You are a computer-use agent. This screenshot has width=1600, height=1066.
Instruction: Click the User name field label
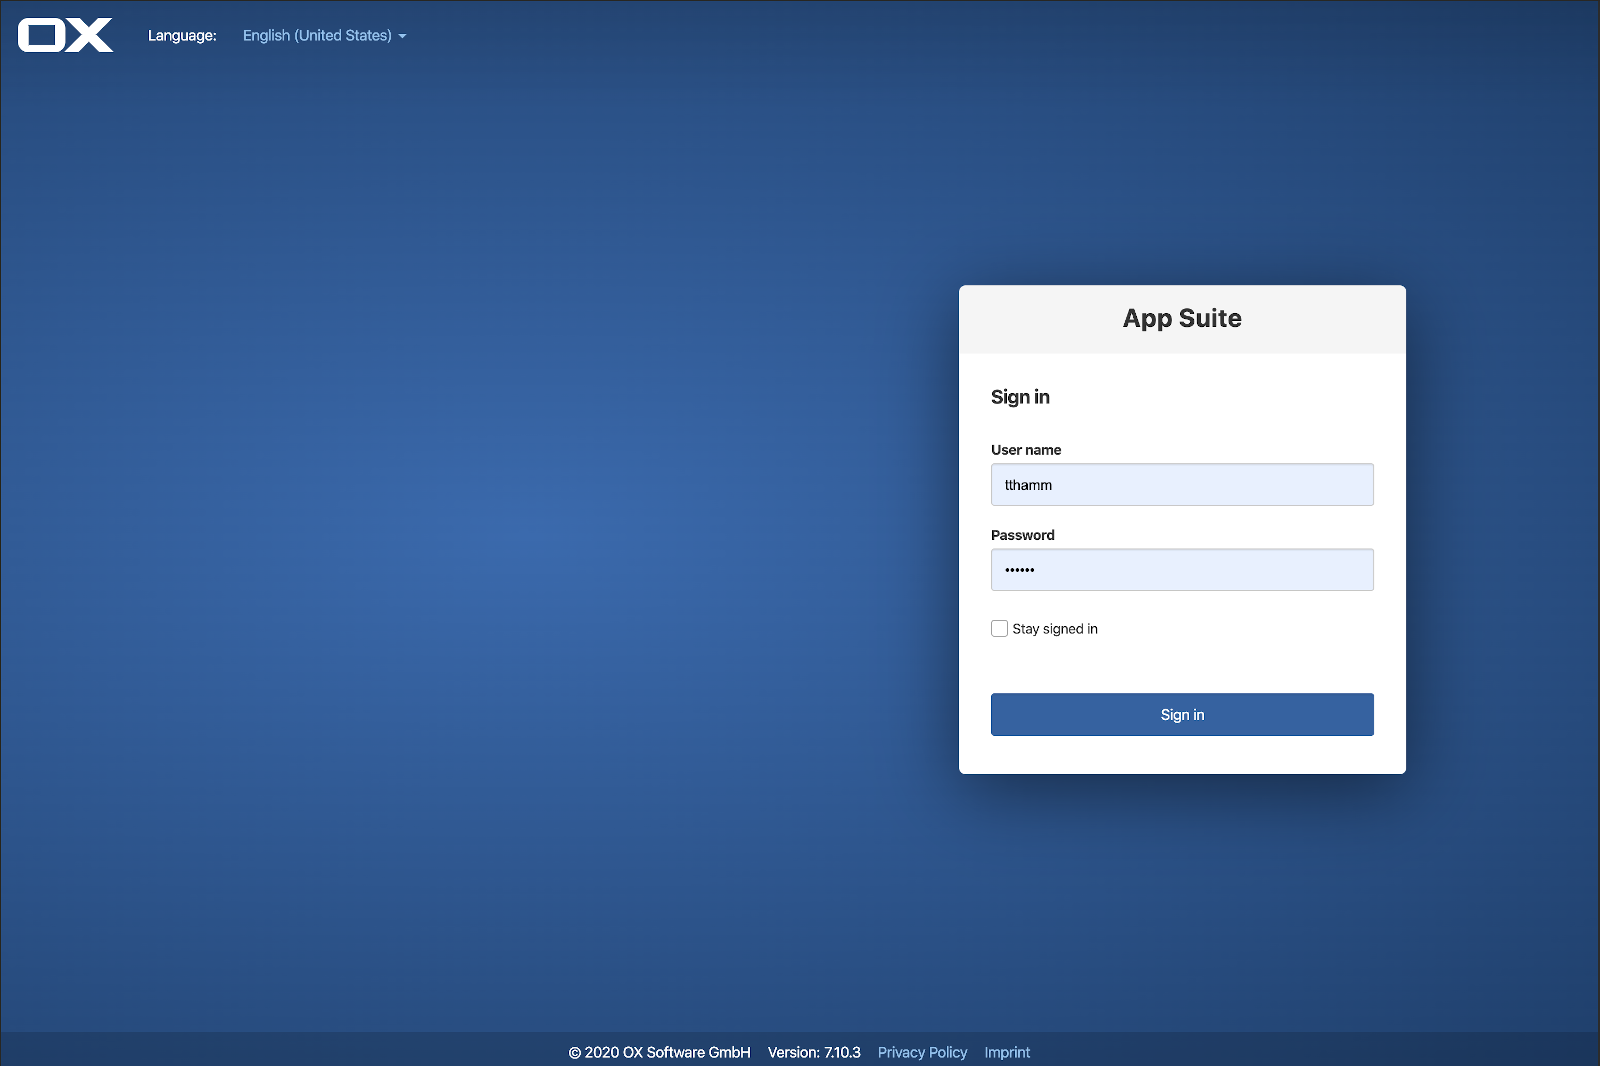[1026, 449]
